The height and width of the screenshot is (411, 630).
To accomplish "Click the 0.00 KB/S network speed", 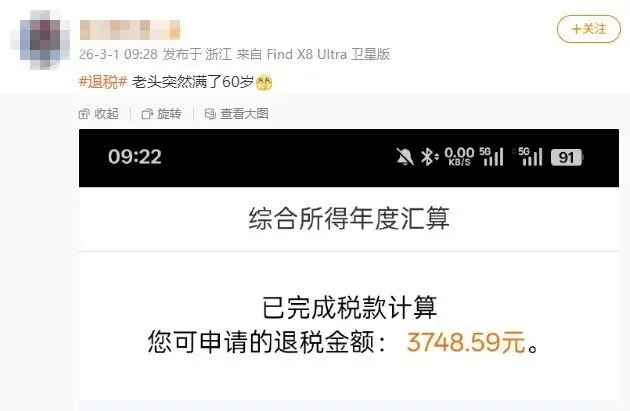I will pyautogui.click(x=459, y=156).
